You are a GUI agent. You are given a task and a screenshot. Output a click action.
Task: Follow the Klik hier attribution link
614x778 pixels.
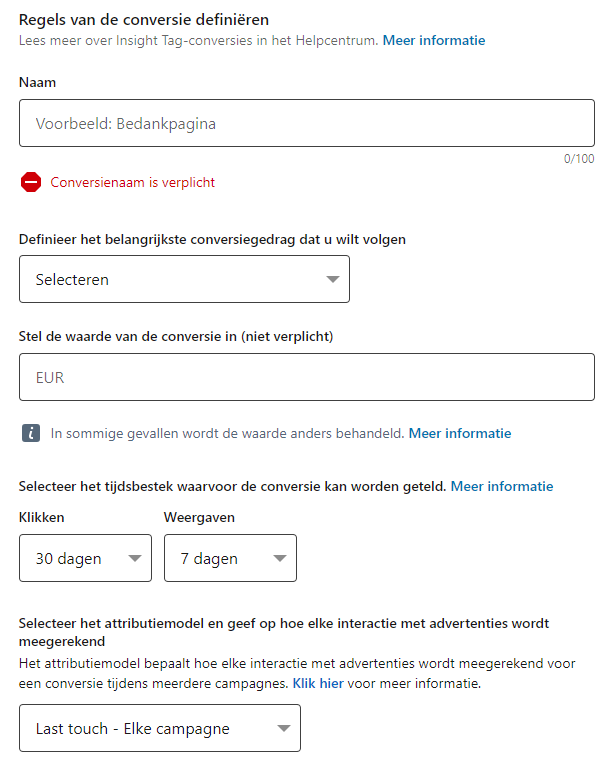pos(316,683)
